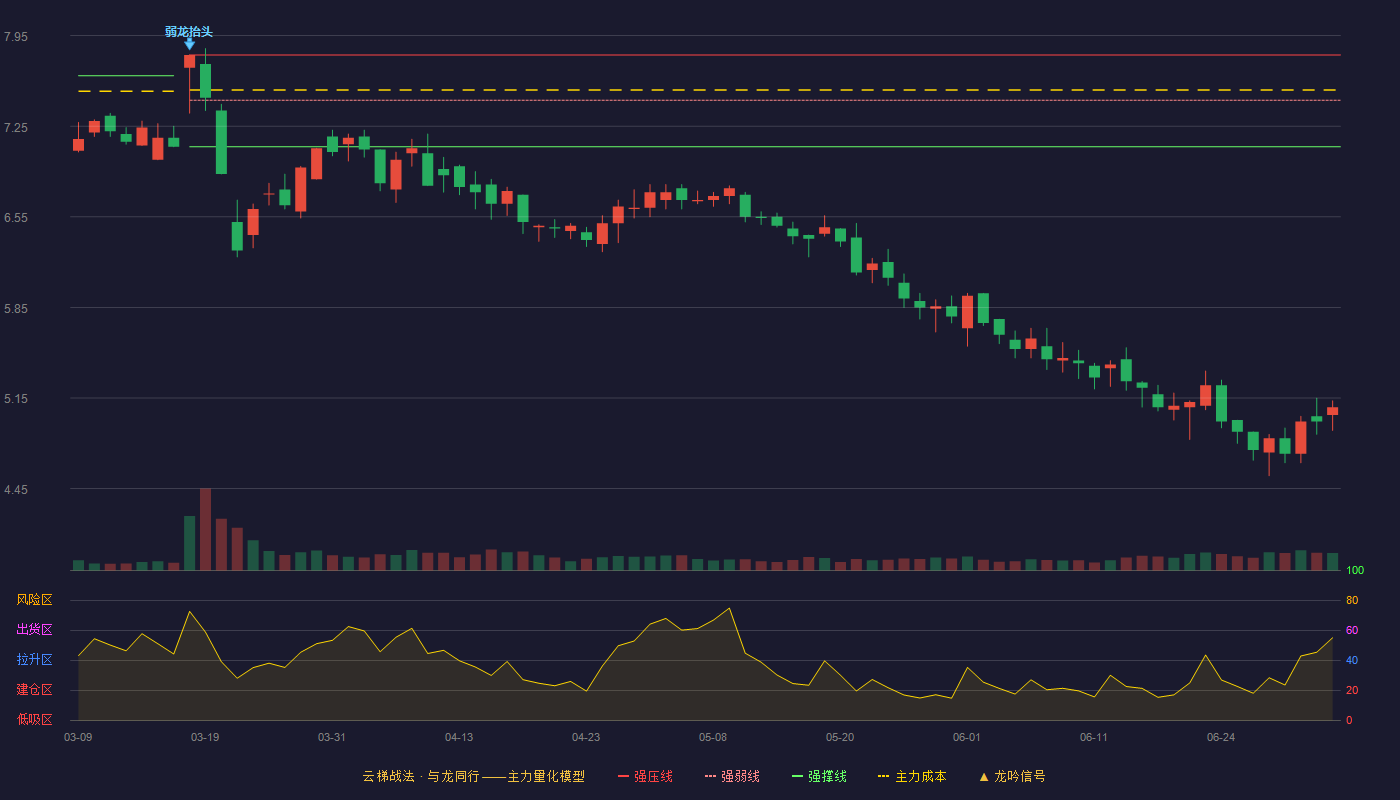The width and height of the screenshot is (1400, 800).
Task: Click the 6.55 price axis label
Action: [x=16, y=218]
